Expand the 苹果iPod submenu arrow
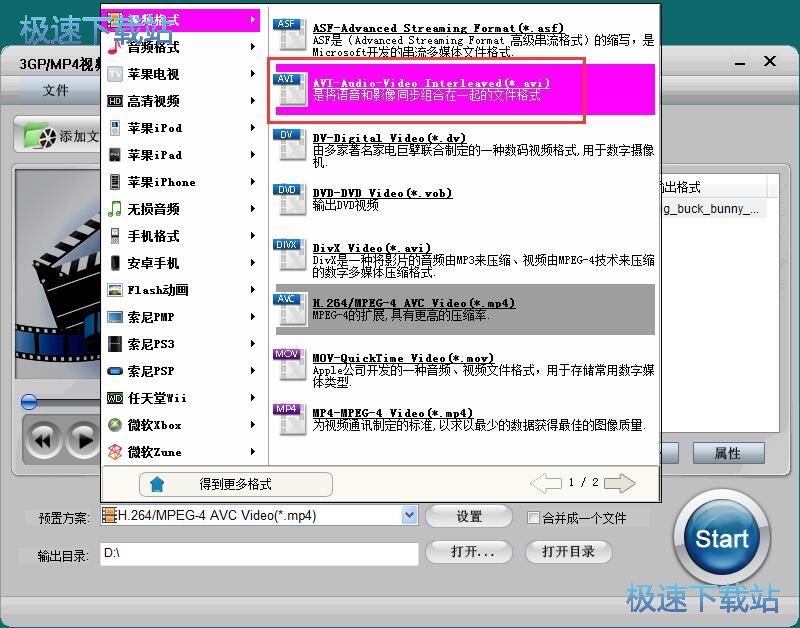The image size is (800, 628). (253, 128)
